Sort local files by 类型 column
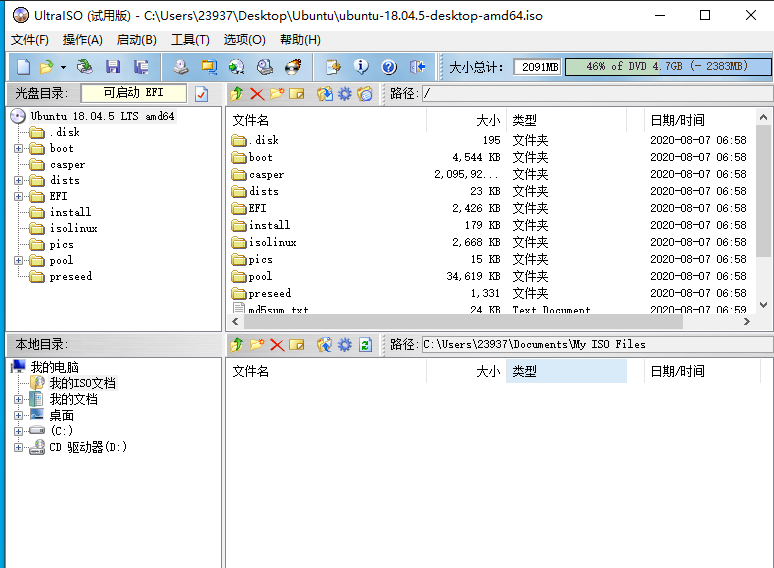This screenshot has height=568, width=774. 566,371
